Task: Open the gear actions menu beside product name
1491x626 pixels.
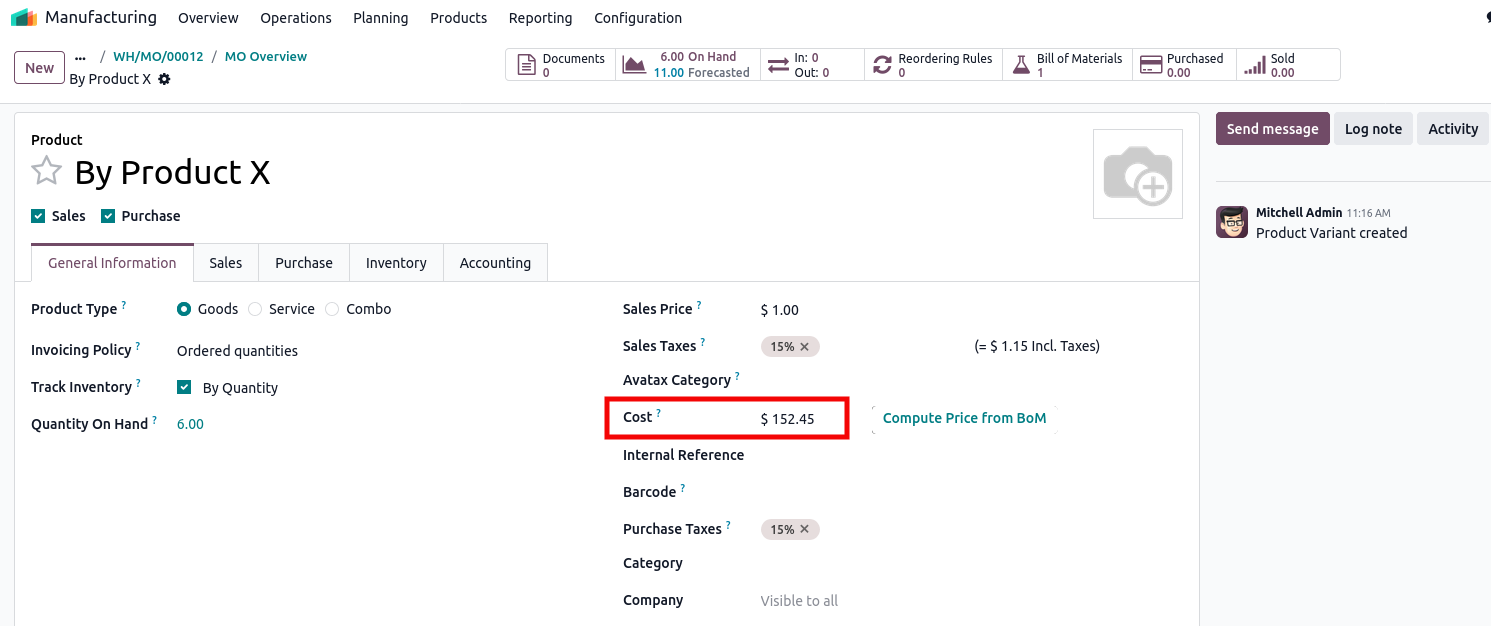Action: click(x=164, y=79)
